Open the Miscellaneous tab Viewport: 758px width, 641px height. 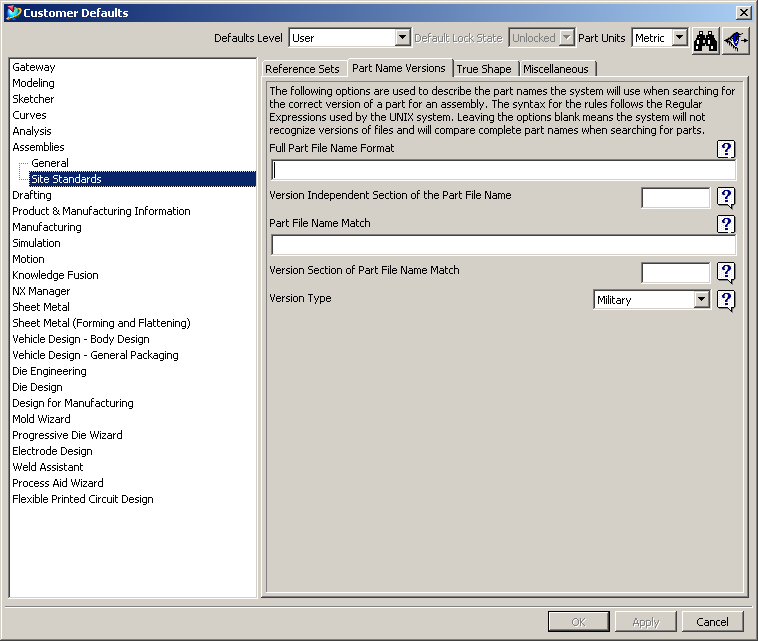click(x=556, y=69)
